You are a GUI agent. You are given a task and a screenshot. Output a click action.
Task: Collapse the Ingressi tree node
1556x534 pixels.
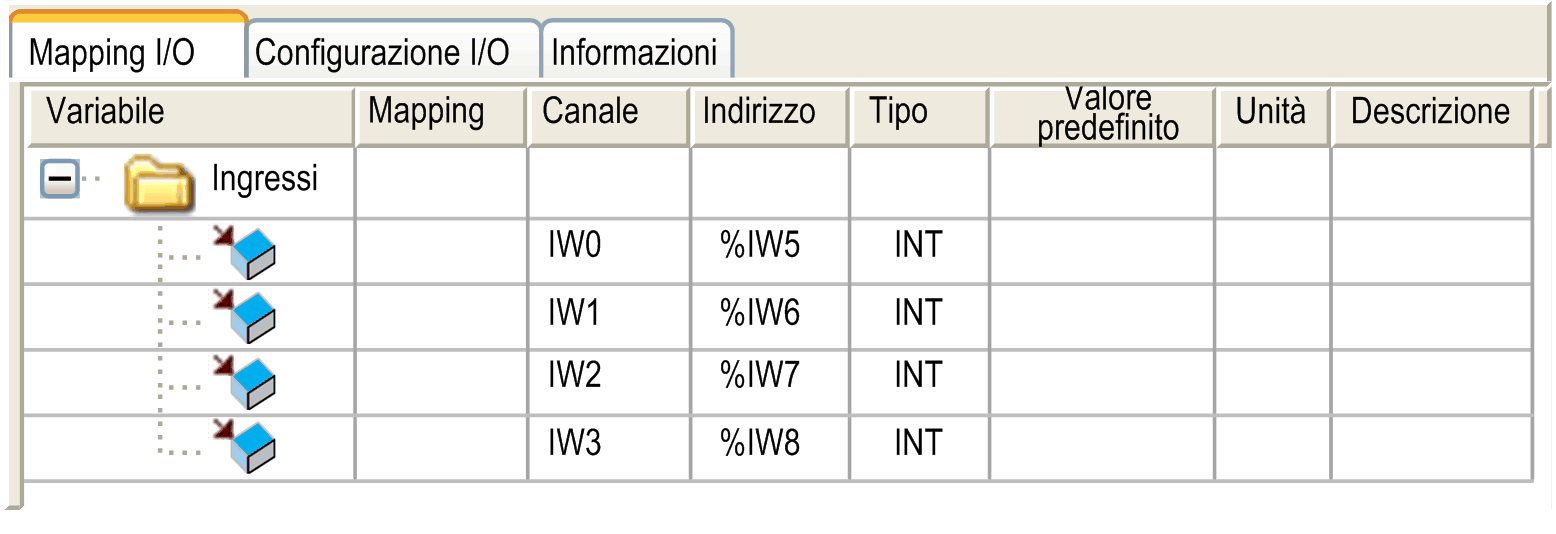point(59,181)
